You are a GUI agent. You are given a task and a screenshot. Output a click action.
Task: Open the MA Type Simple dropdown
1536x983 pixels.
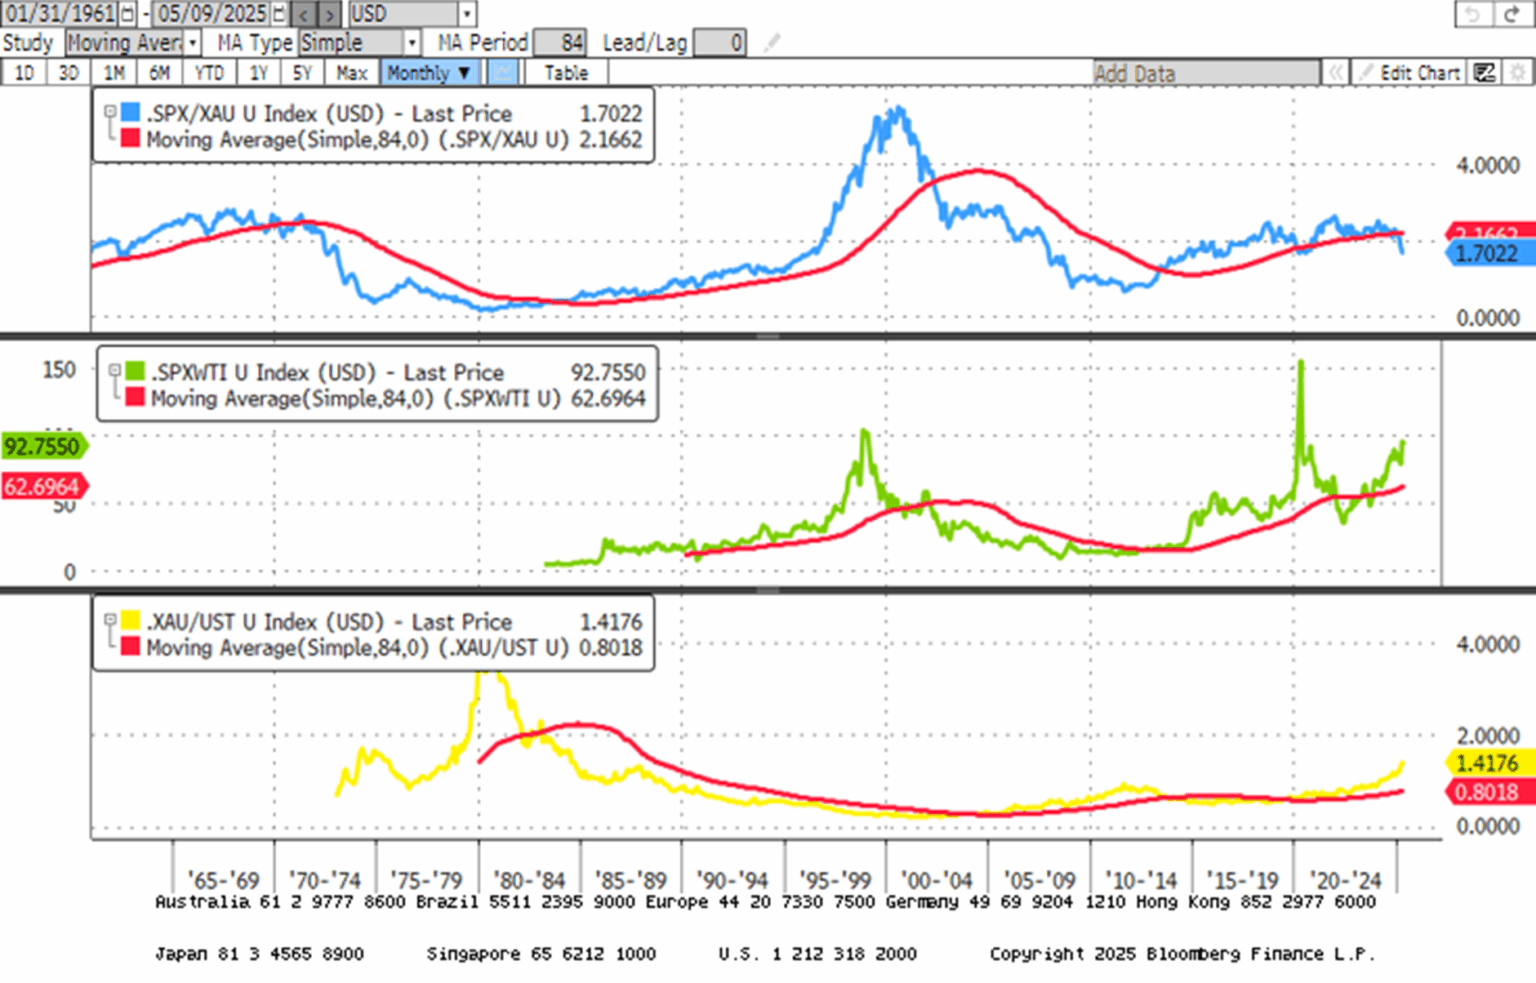click(x=413, y=42)
